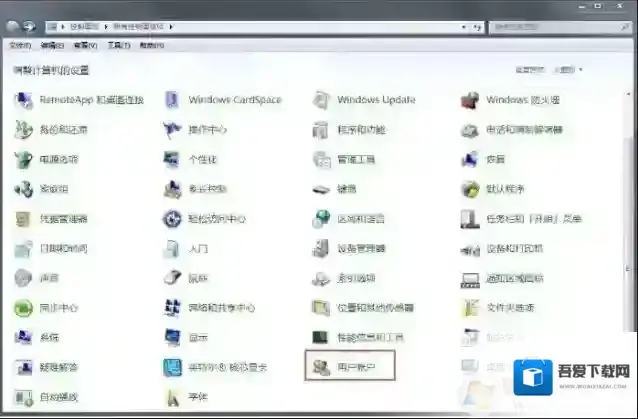Open 网络和共享中心 network sharing icon
638x419 pixels.
tap(172, 308)
